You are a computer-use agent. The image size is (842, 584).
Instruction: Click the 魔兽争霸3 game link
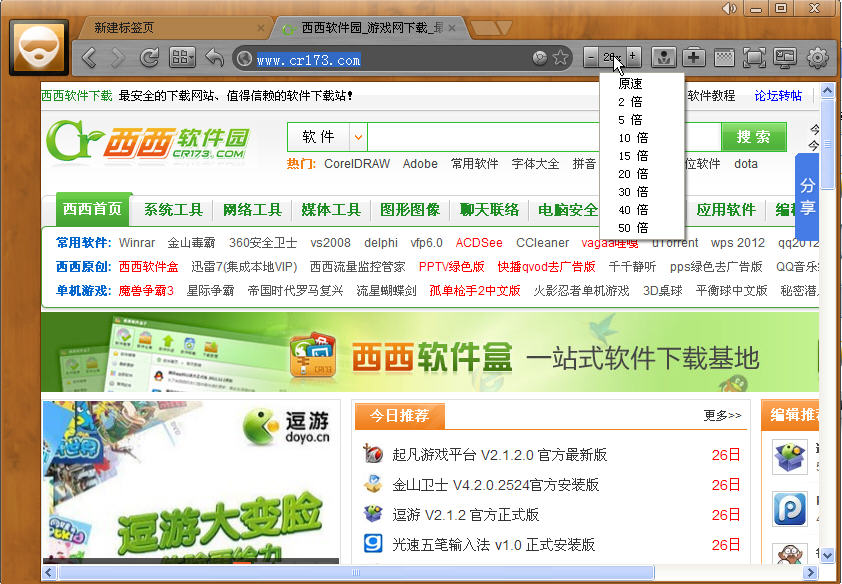click(146, 291)
